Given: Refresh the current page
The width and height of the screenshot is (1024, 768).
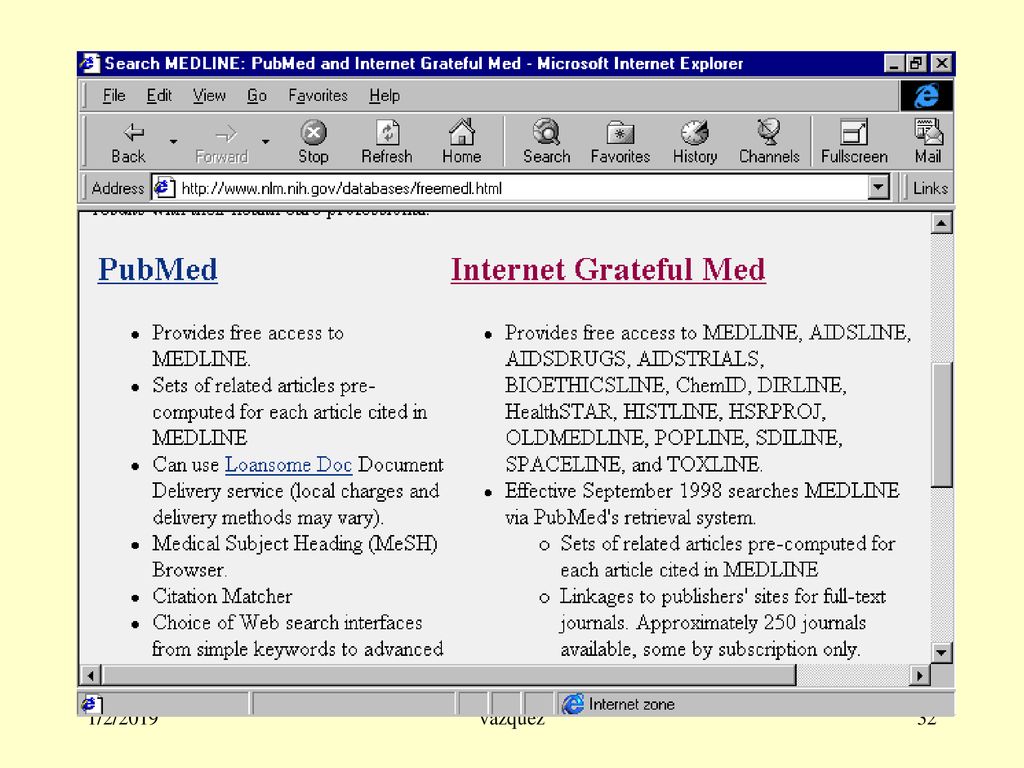Looking at the screenshot, I should pyautogui.click(x=387, y=142).
